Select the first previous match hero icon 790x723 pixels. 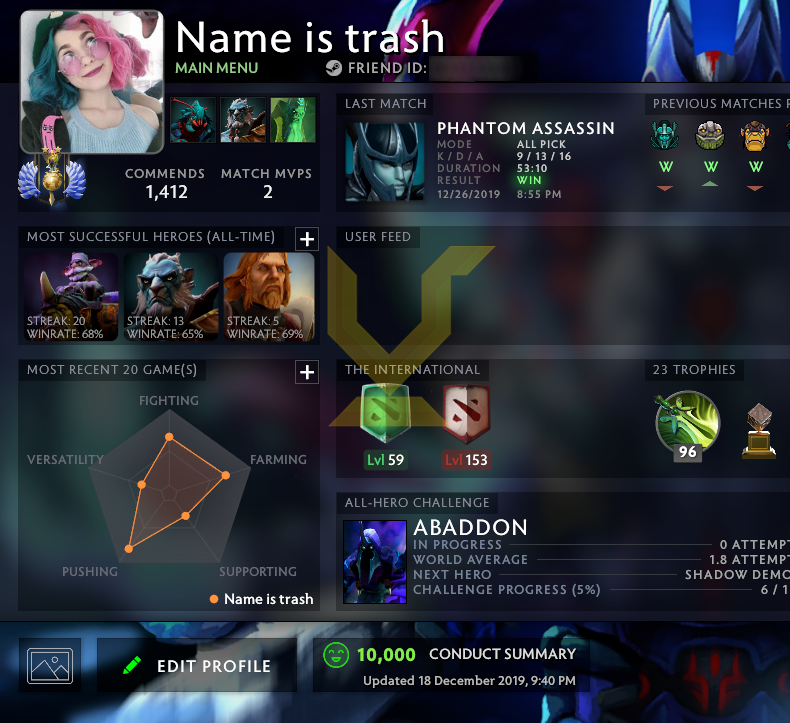tap(665, 135)
